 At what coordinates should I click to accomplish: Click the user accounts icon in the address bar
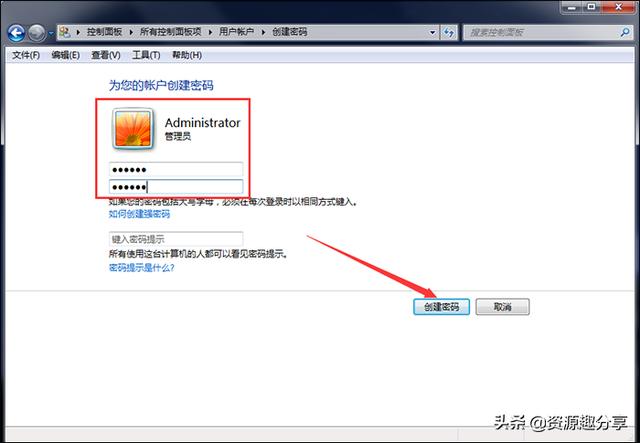(65, 32)
